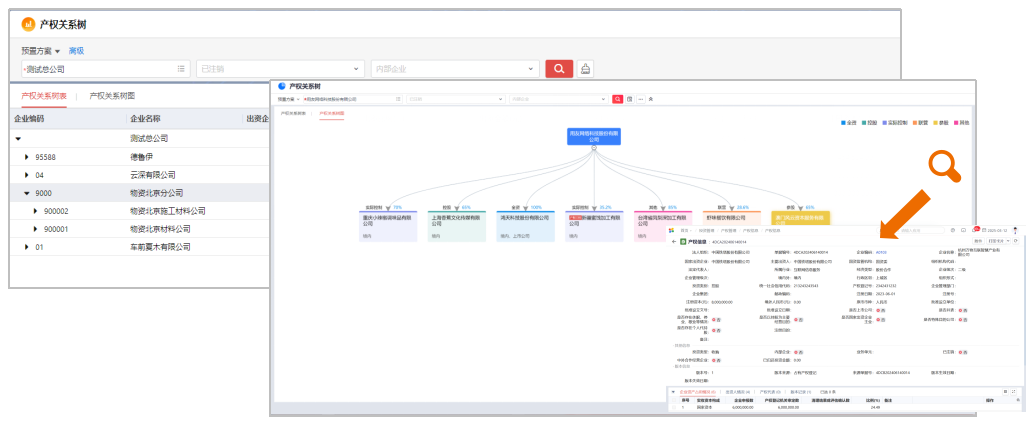Toggle the 控股 legend item
The image size is (1036, 426).
click(870, 123)
